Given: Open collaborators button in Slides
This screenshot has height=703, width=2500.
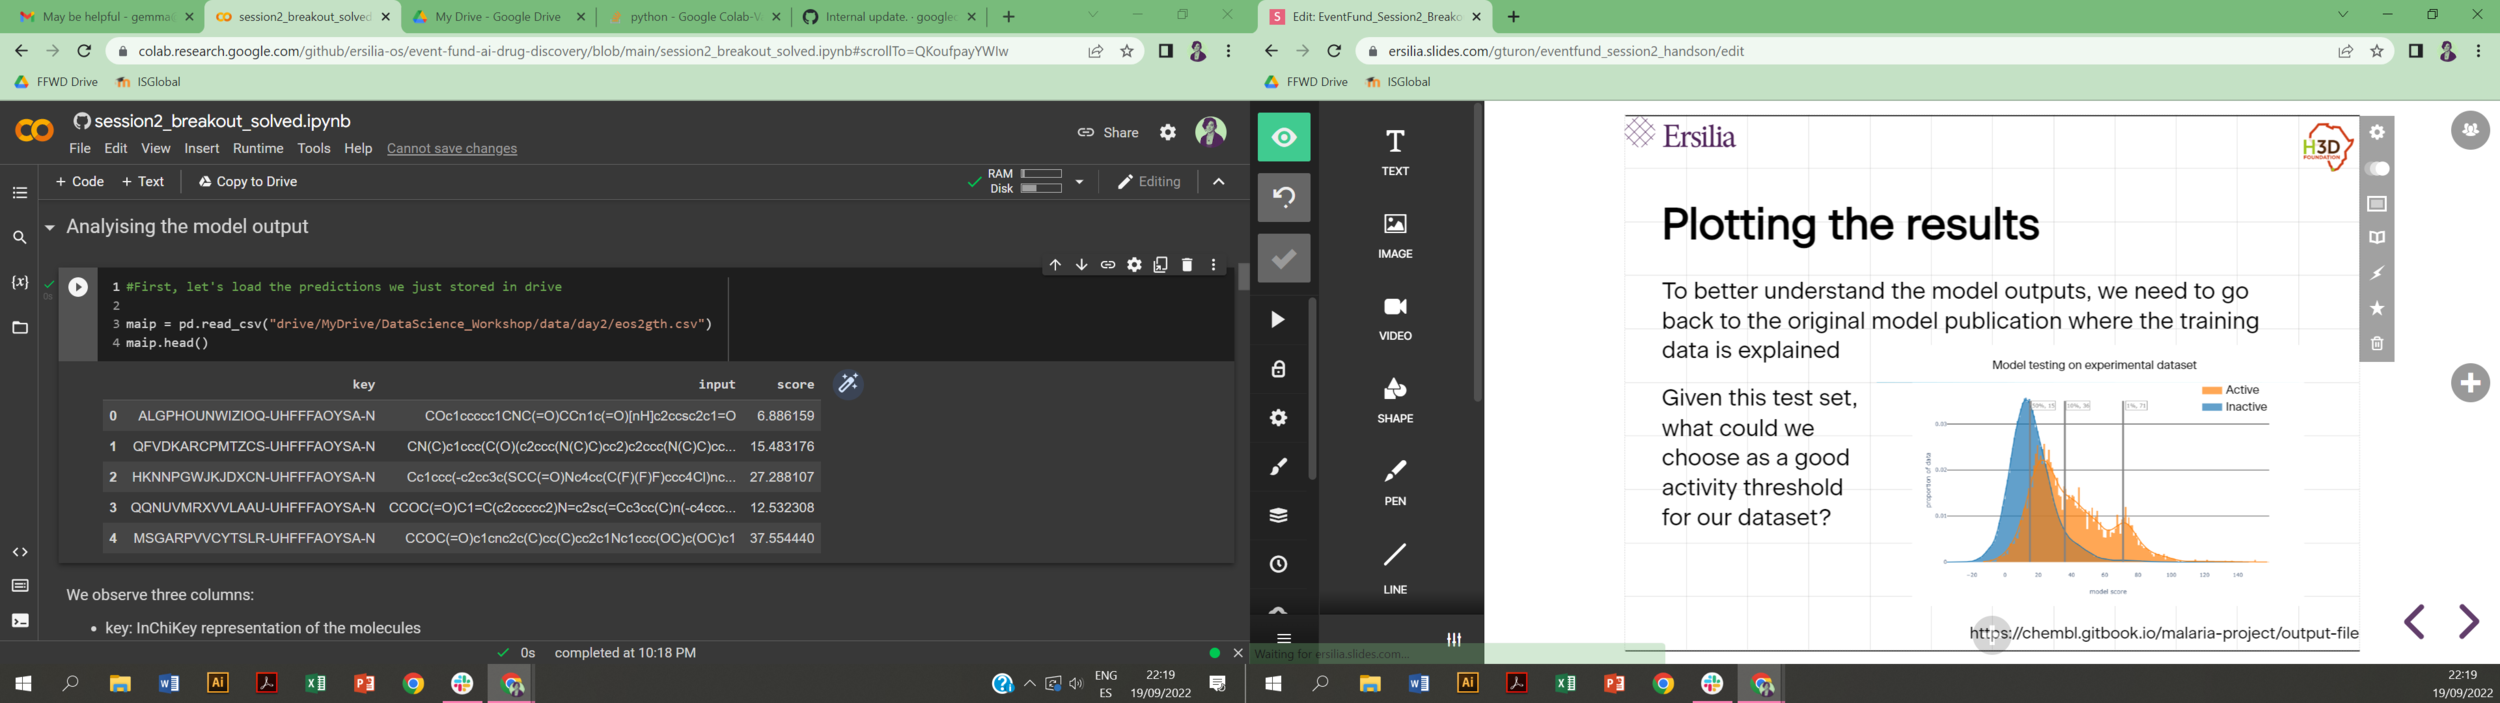Looking at the screenshot, I should (2470, 130).
